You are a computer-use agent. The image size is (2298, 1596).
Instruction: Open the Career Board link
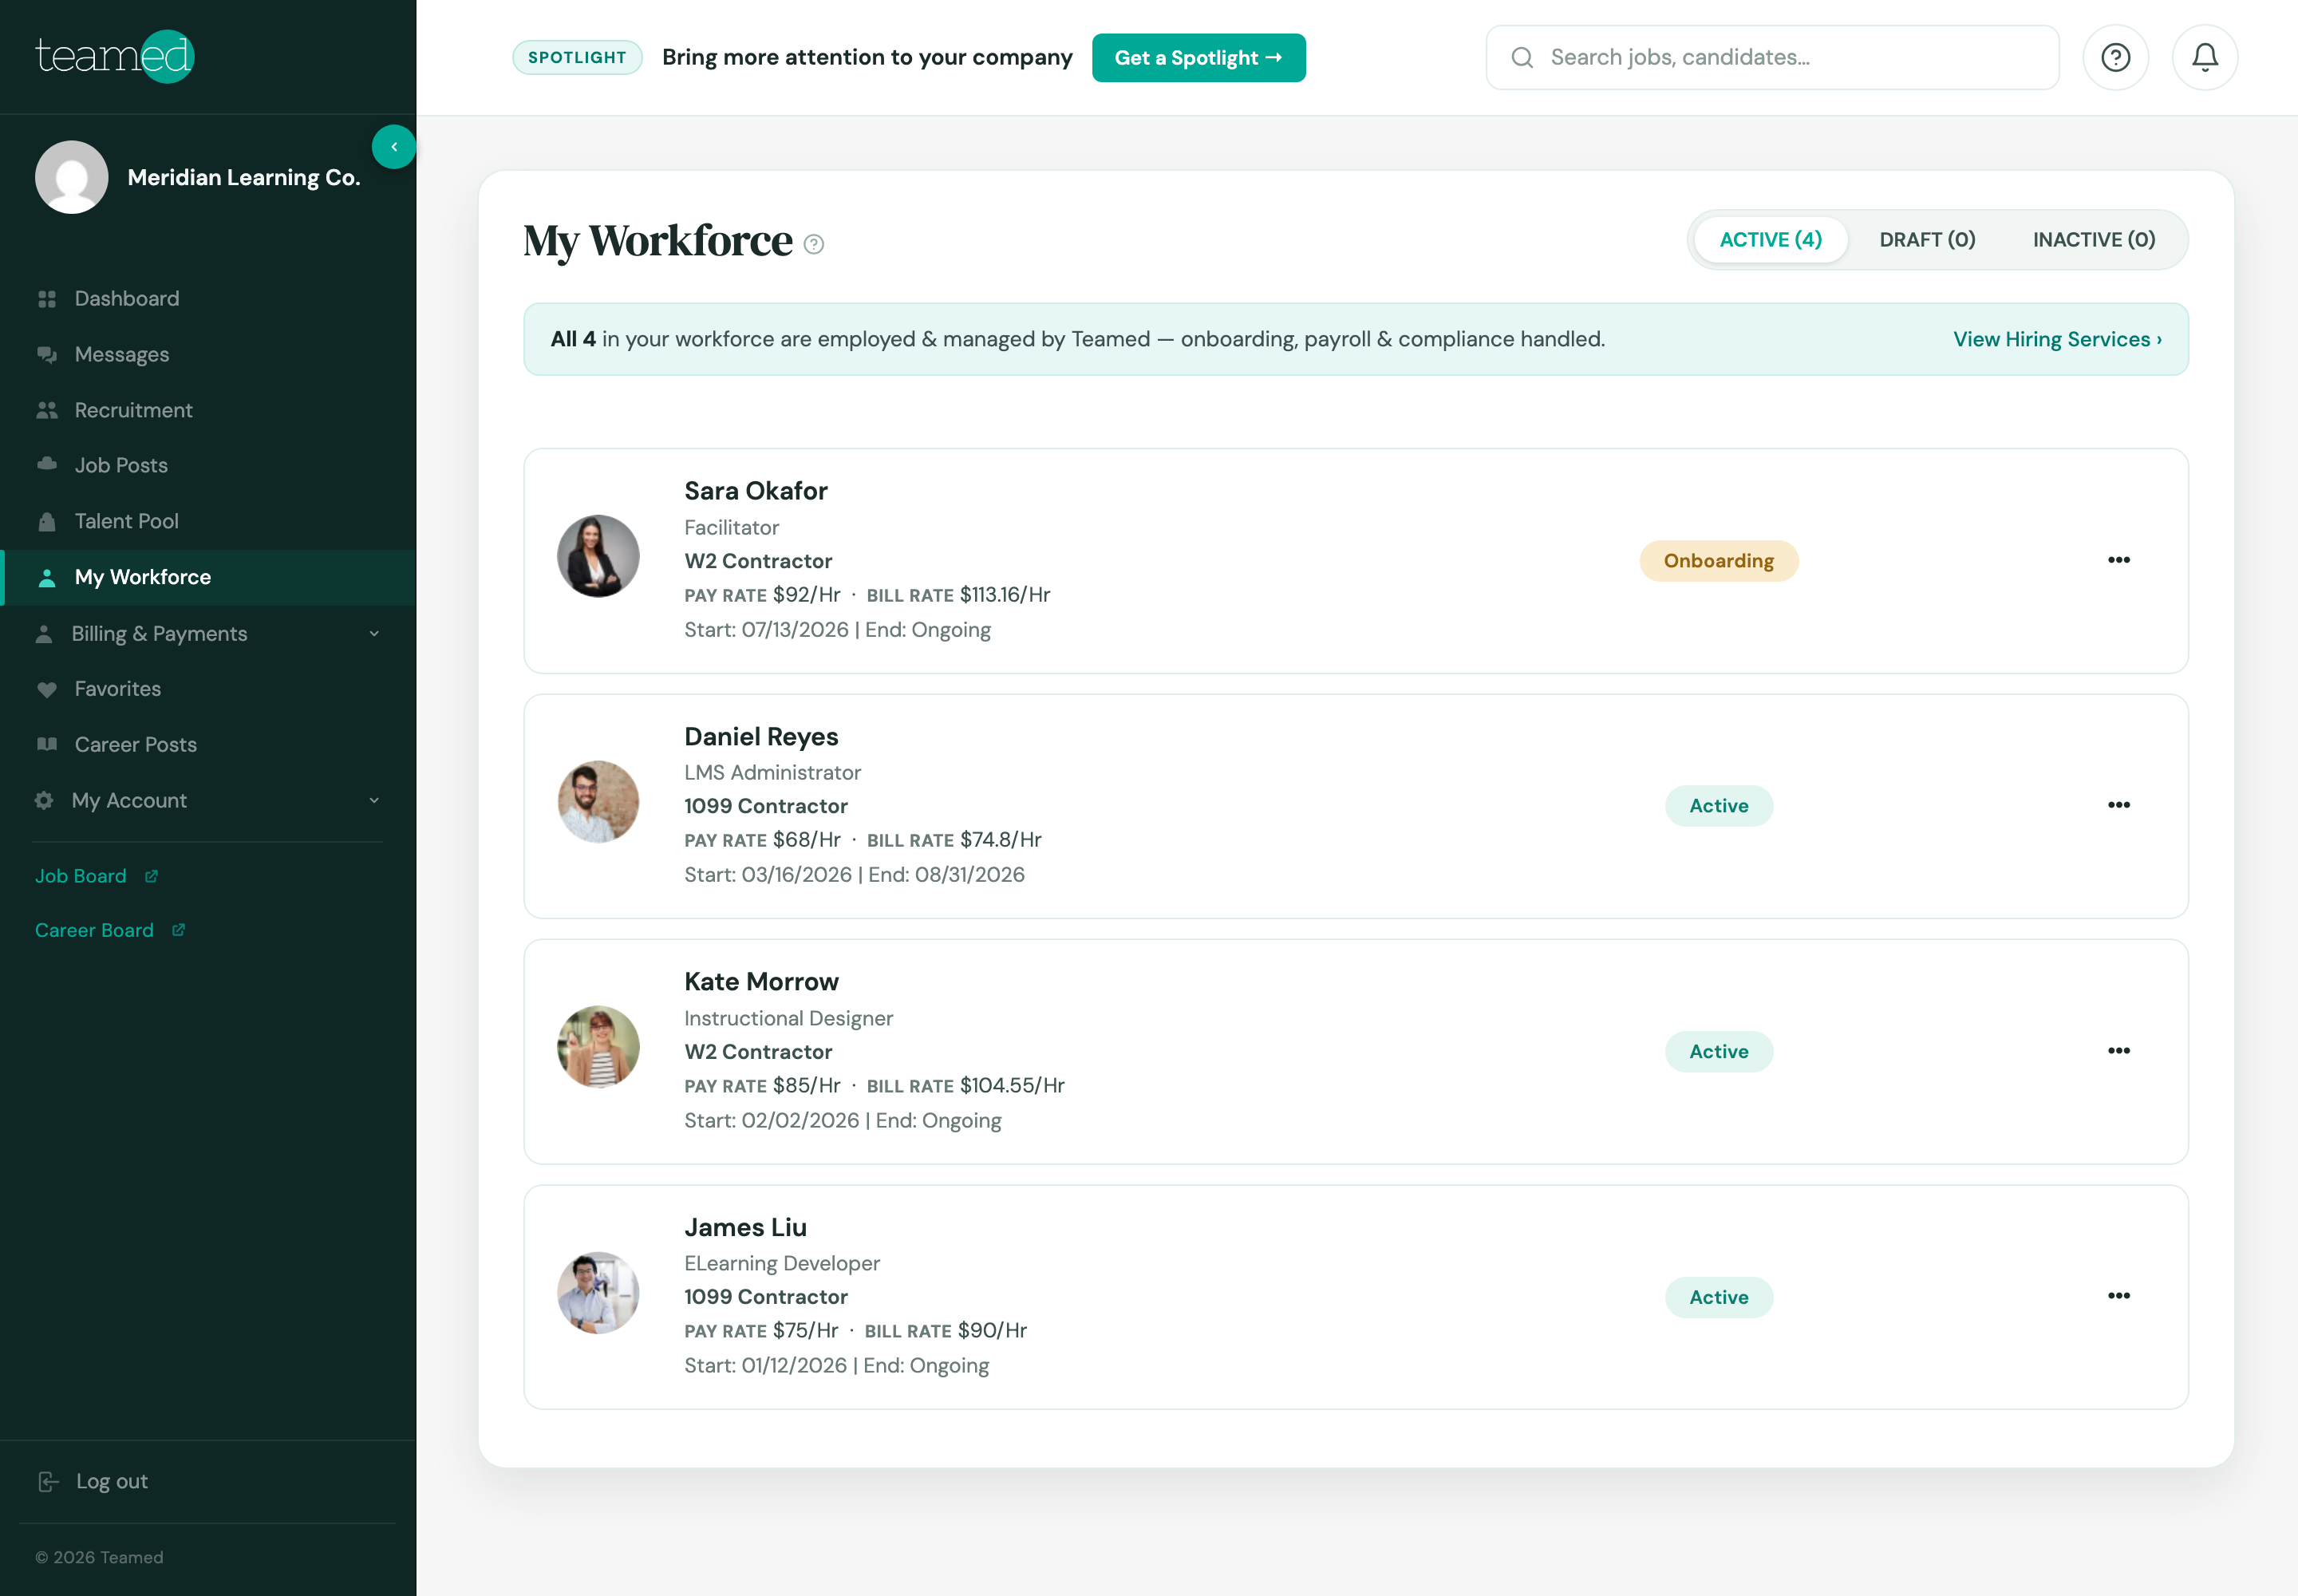pos(110,930)
